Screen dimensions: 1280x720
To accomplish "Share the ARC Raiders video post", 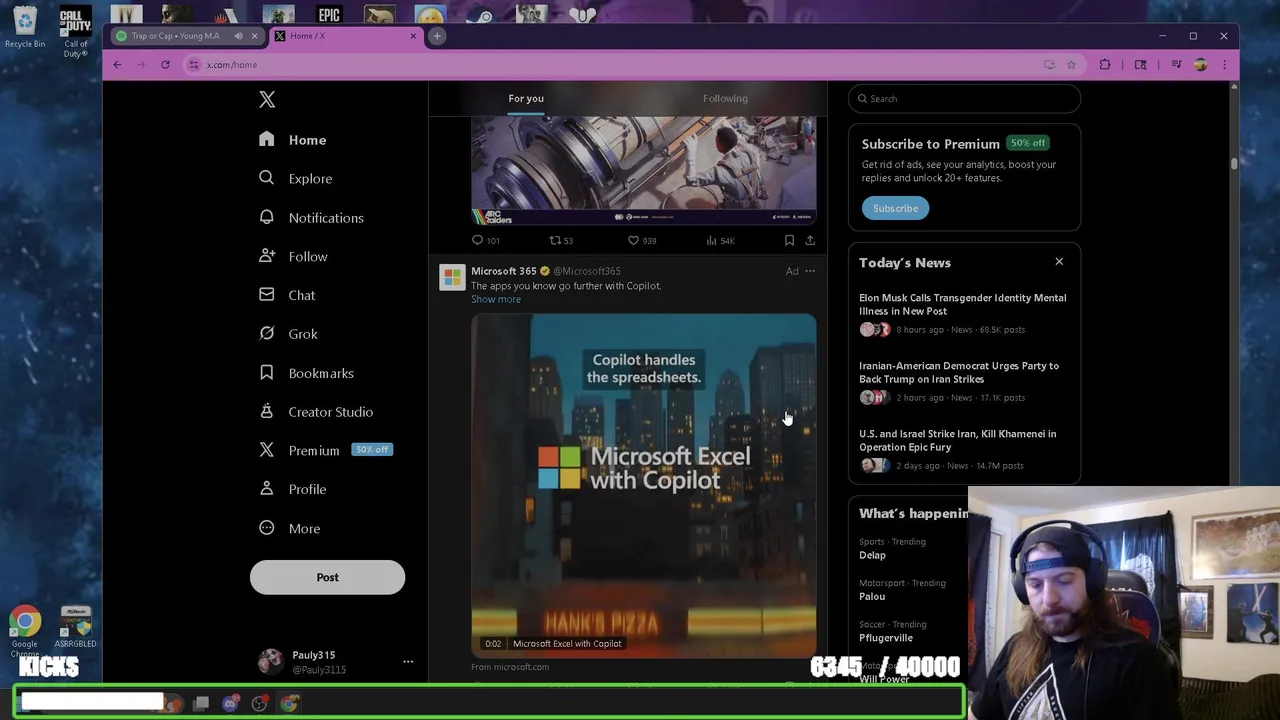I will [x=810, y=240].
